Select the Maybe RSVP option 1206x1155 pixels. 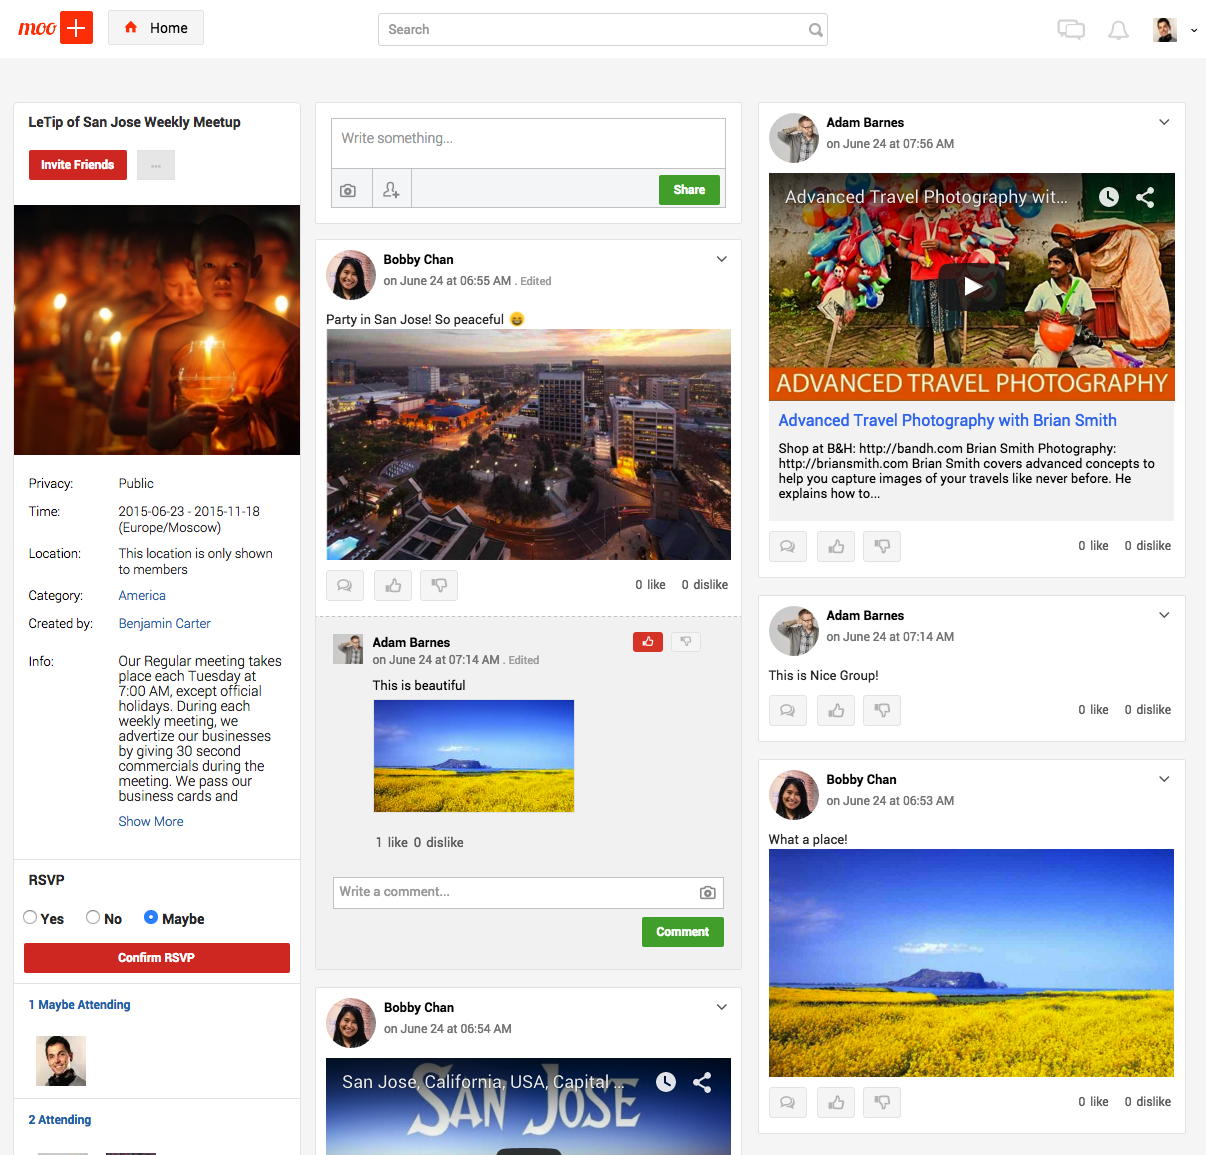[151, 917]
